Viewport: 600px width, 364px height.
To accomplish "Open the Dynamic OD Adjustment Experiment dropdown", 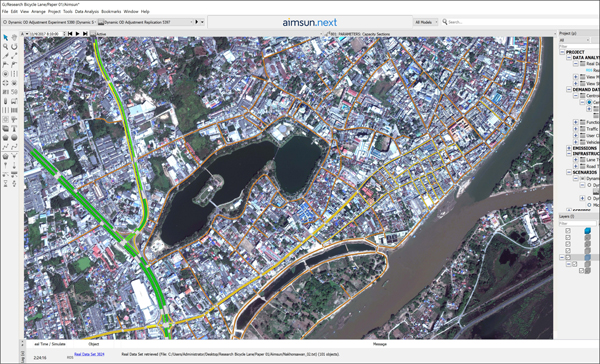I will click(49, 22).
